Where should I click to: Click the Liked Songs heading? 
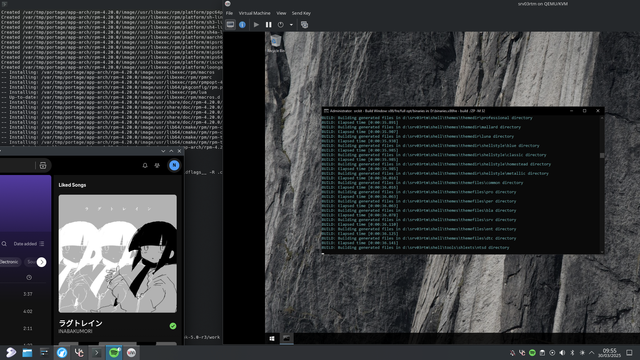coord(72,185)
